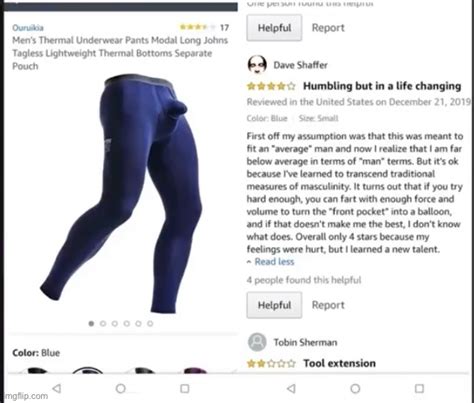Select the last product image dot
This screenshot has width=474, height=403.
[150, 323]
